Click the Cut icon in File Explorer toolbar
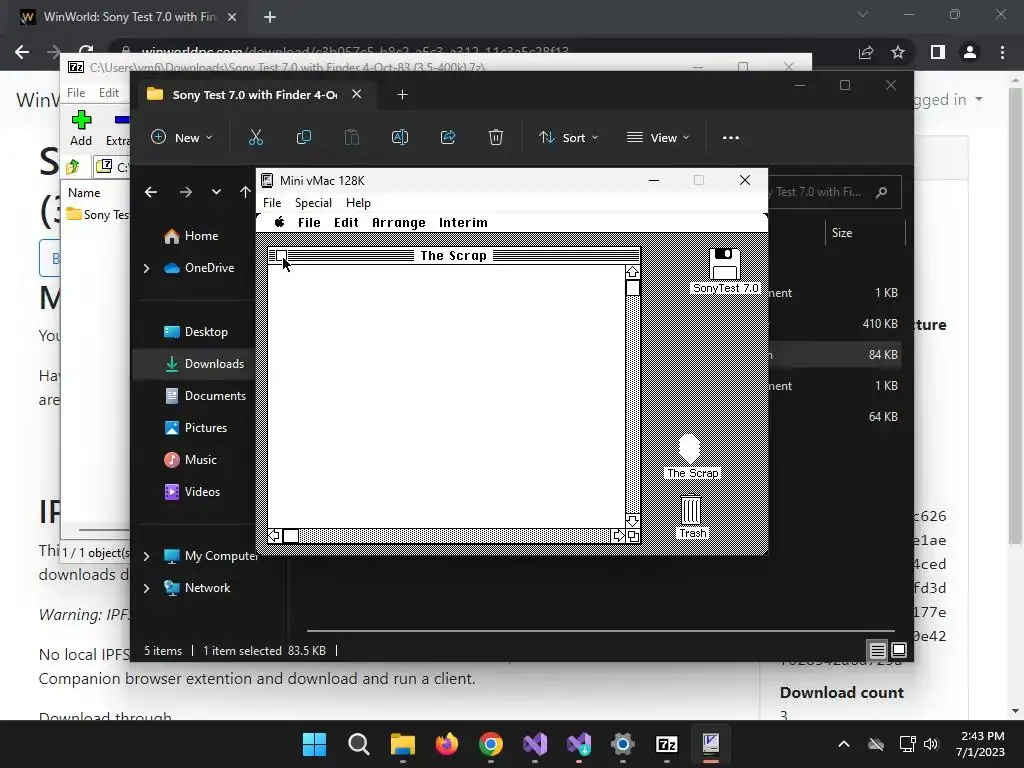The width and height of the screenshot is (1024, 768). tap(255, 137)
